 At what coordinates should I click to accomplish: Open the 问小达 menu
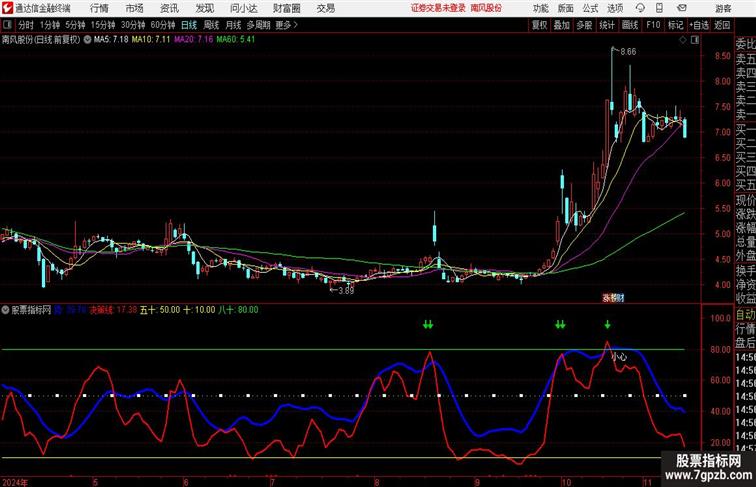click(x=244, y=8)
